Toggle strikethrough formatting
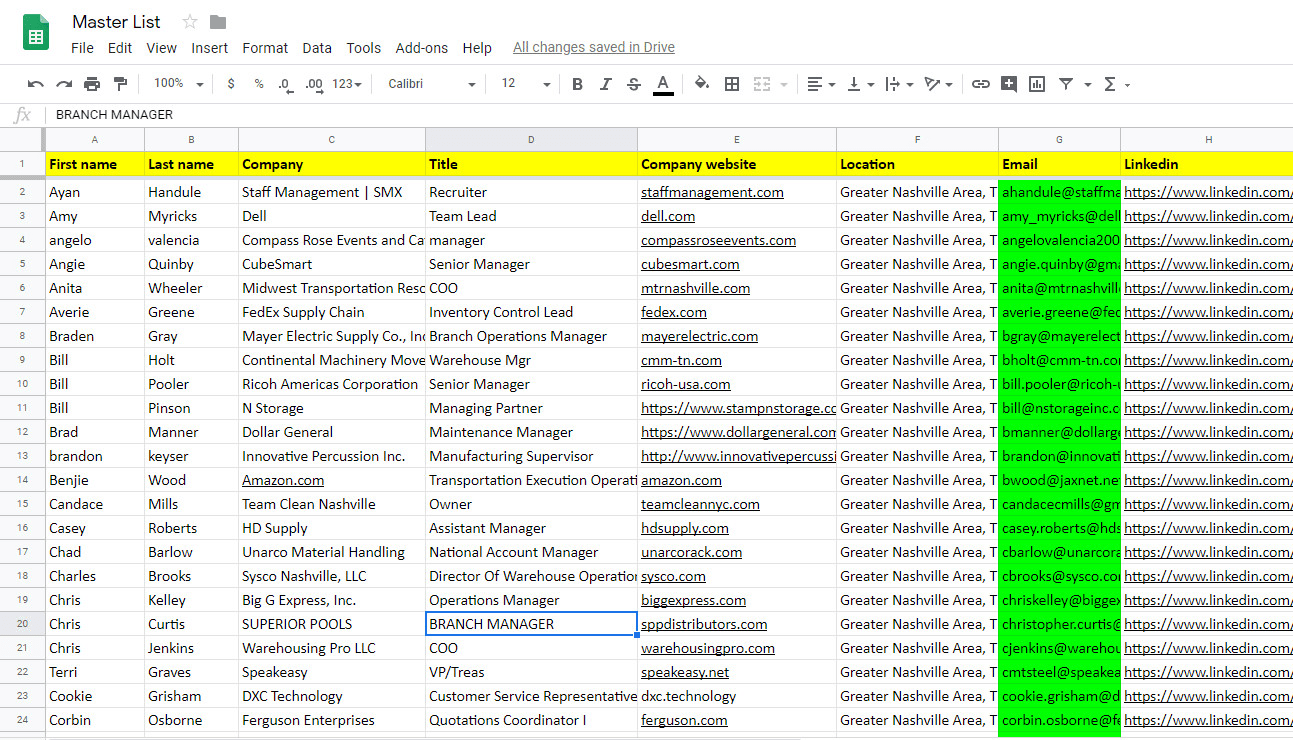This screenshot has width=1293, height=740. point(633,84)
